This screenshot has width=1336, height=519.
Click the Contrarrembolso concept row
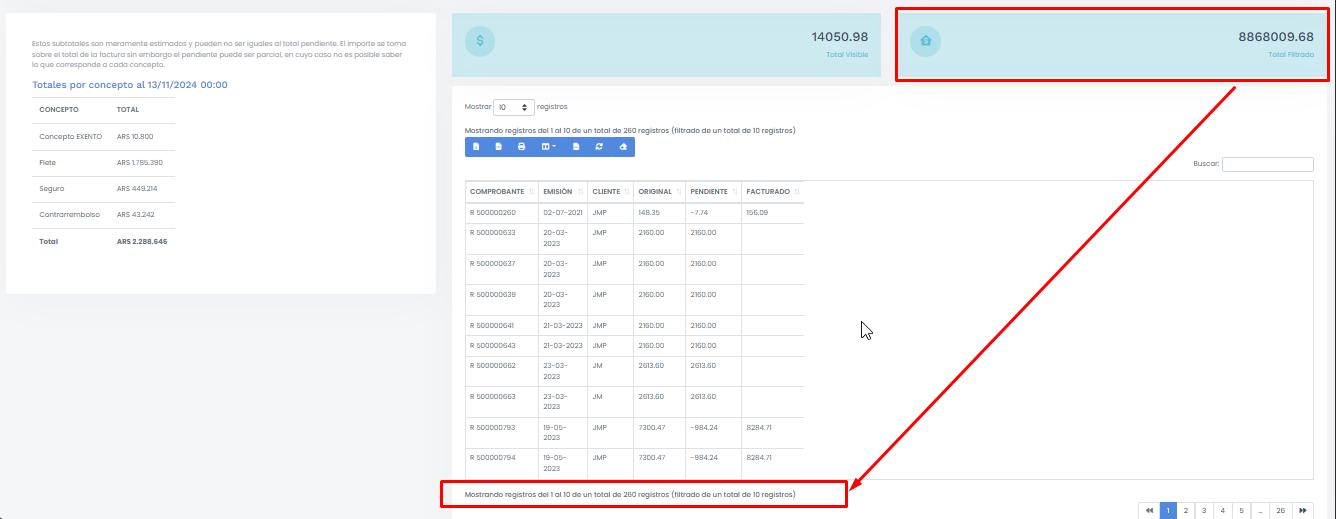tap(103, 214)
